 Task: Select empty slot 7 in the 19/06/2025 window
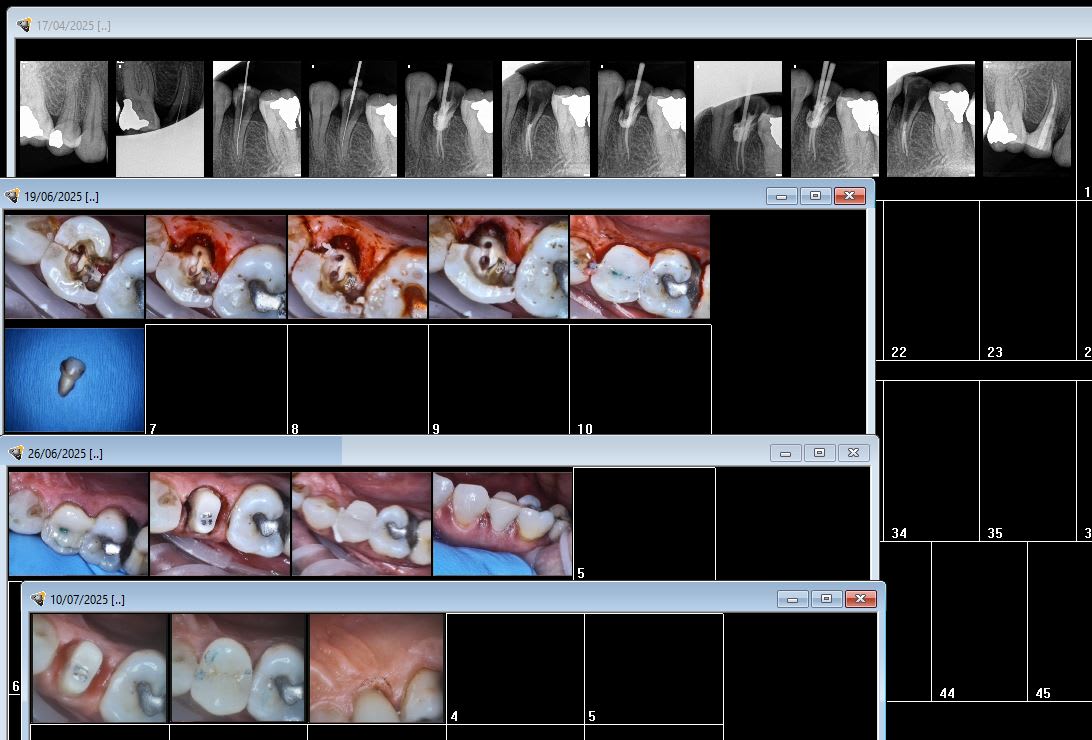click(216, 380)
